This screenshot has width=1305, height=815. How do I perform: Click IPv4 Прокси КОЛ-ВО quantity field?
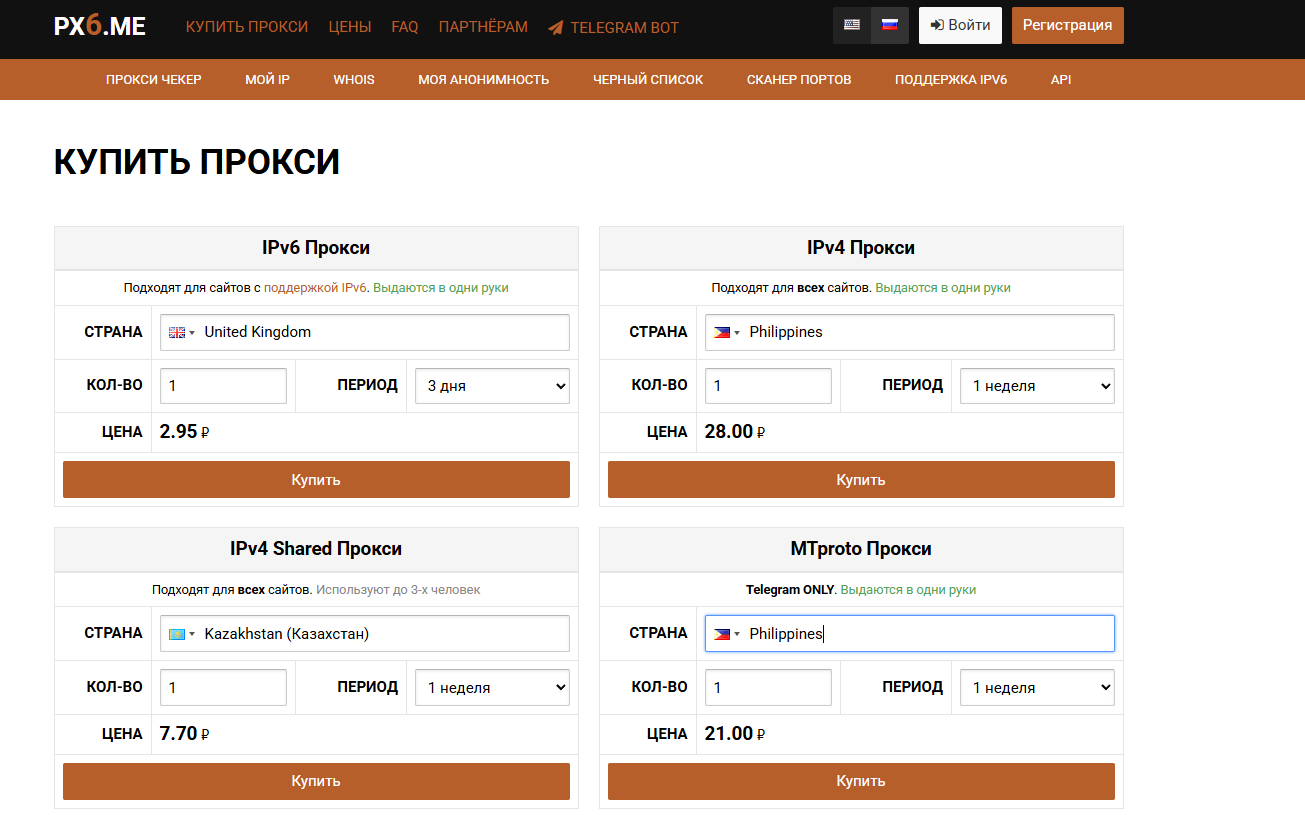coord(768,386)
